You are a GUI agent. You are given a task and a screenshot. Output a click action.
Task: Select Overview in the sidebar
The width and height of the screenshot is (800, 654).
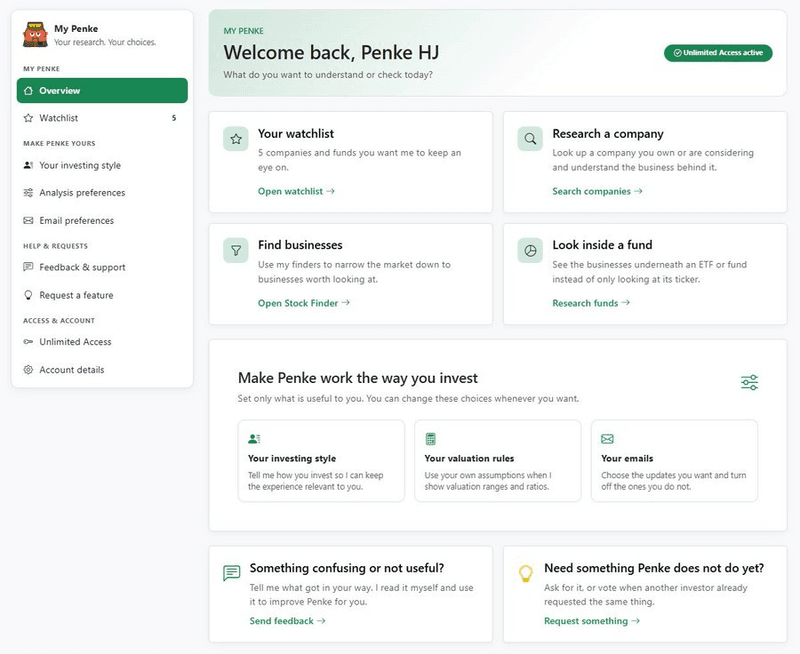(102, 91)
